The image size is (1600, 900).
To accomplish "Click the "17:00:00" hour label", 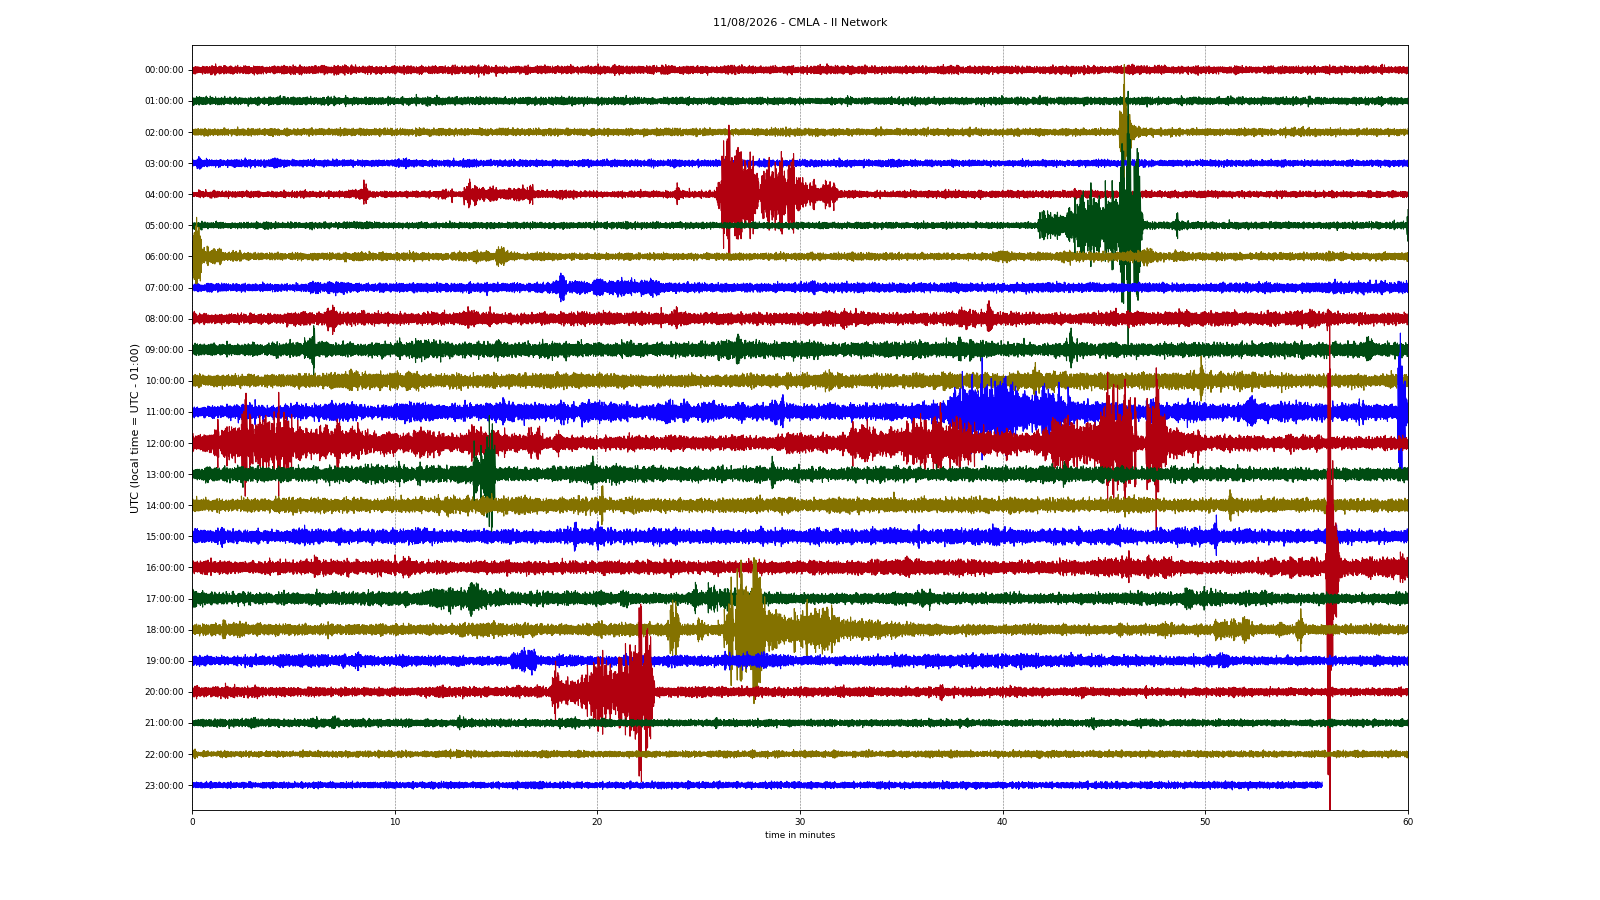I will [x=164, y=598].
